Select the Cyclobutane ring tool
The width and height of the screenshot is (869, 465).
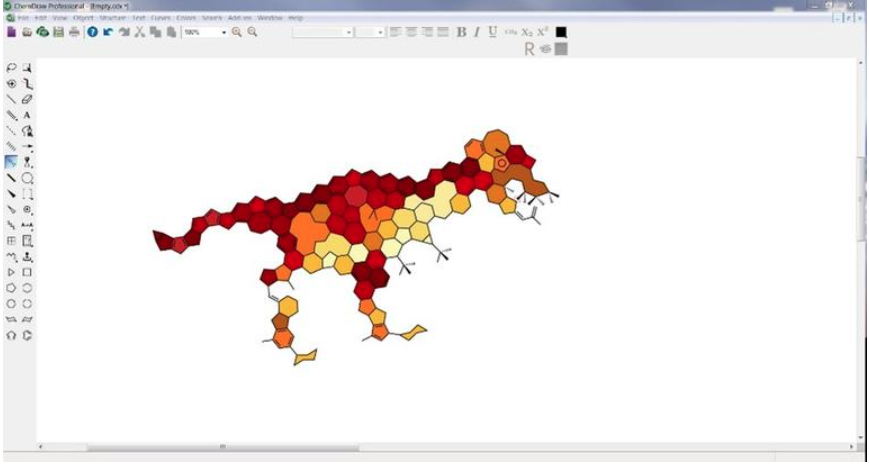click(27, 272)
